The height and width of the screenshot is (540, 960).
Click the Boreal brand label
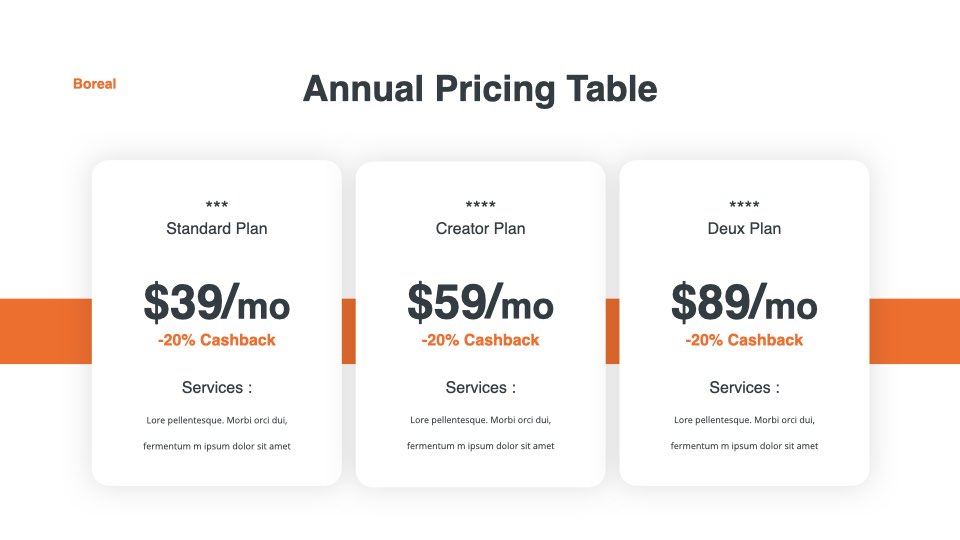[94, 84]
